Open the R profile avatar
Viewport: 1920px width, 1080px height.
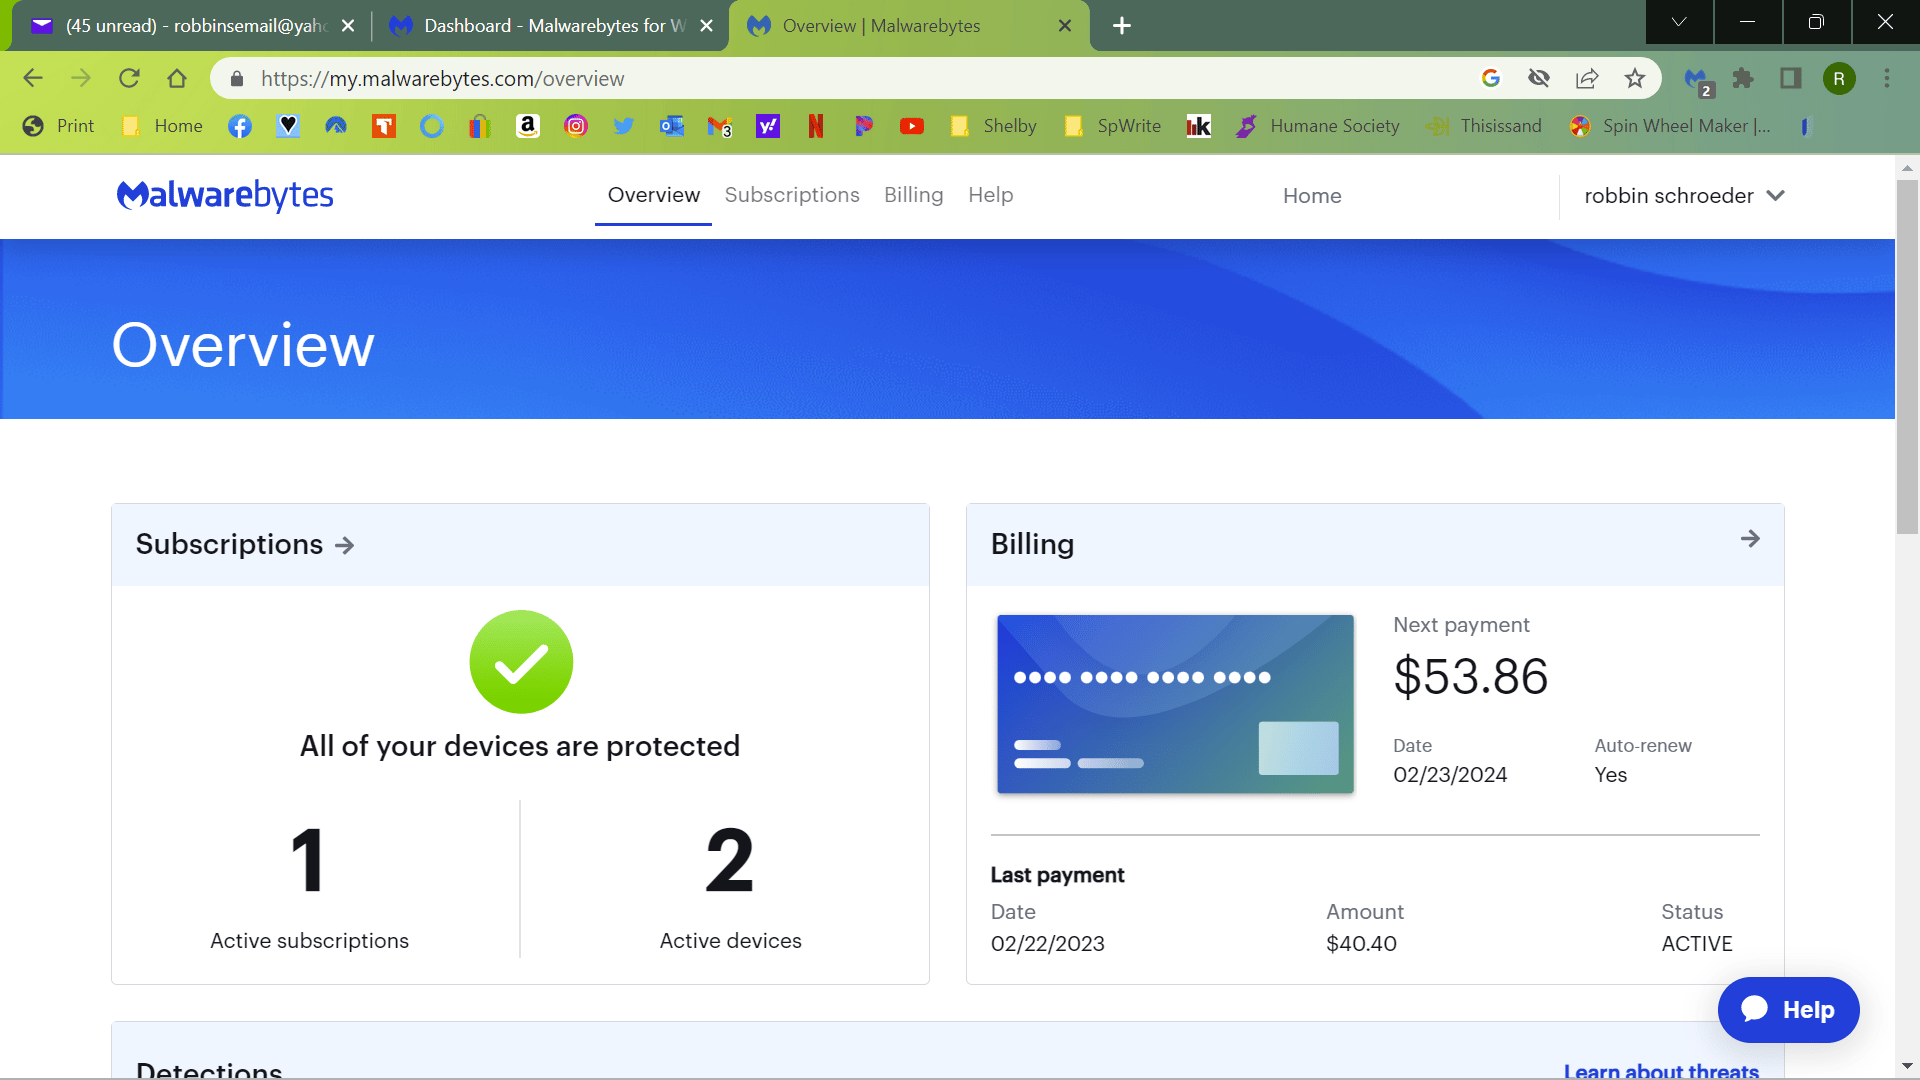(x=1839, y=78)
